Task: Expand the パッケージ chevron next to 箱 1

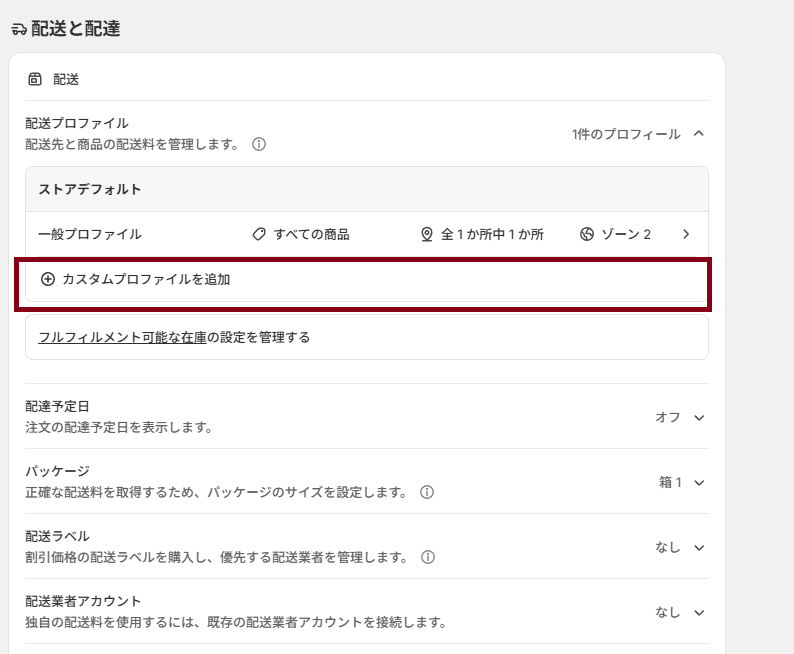Action: click(699, 483)
